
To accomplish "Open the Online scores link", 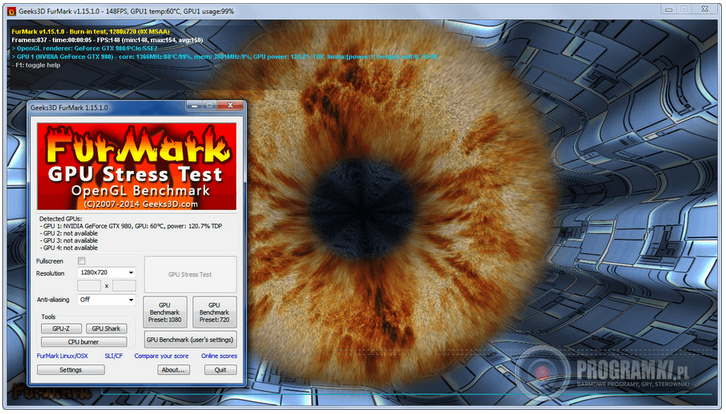I will point(219,356).
